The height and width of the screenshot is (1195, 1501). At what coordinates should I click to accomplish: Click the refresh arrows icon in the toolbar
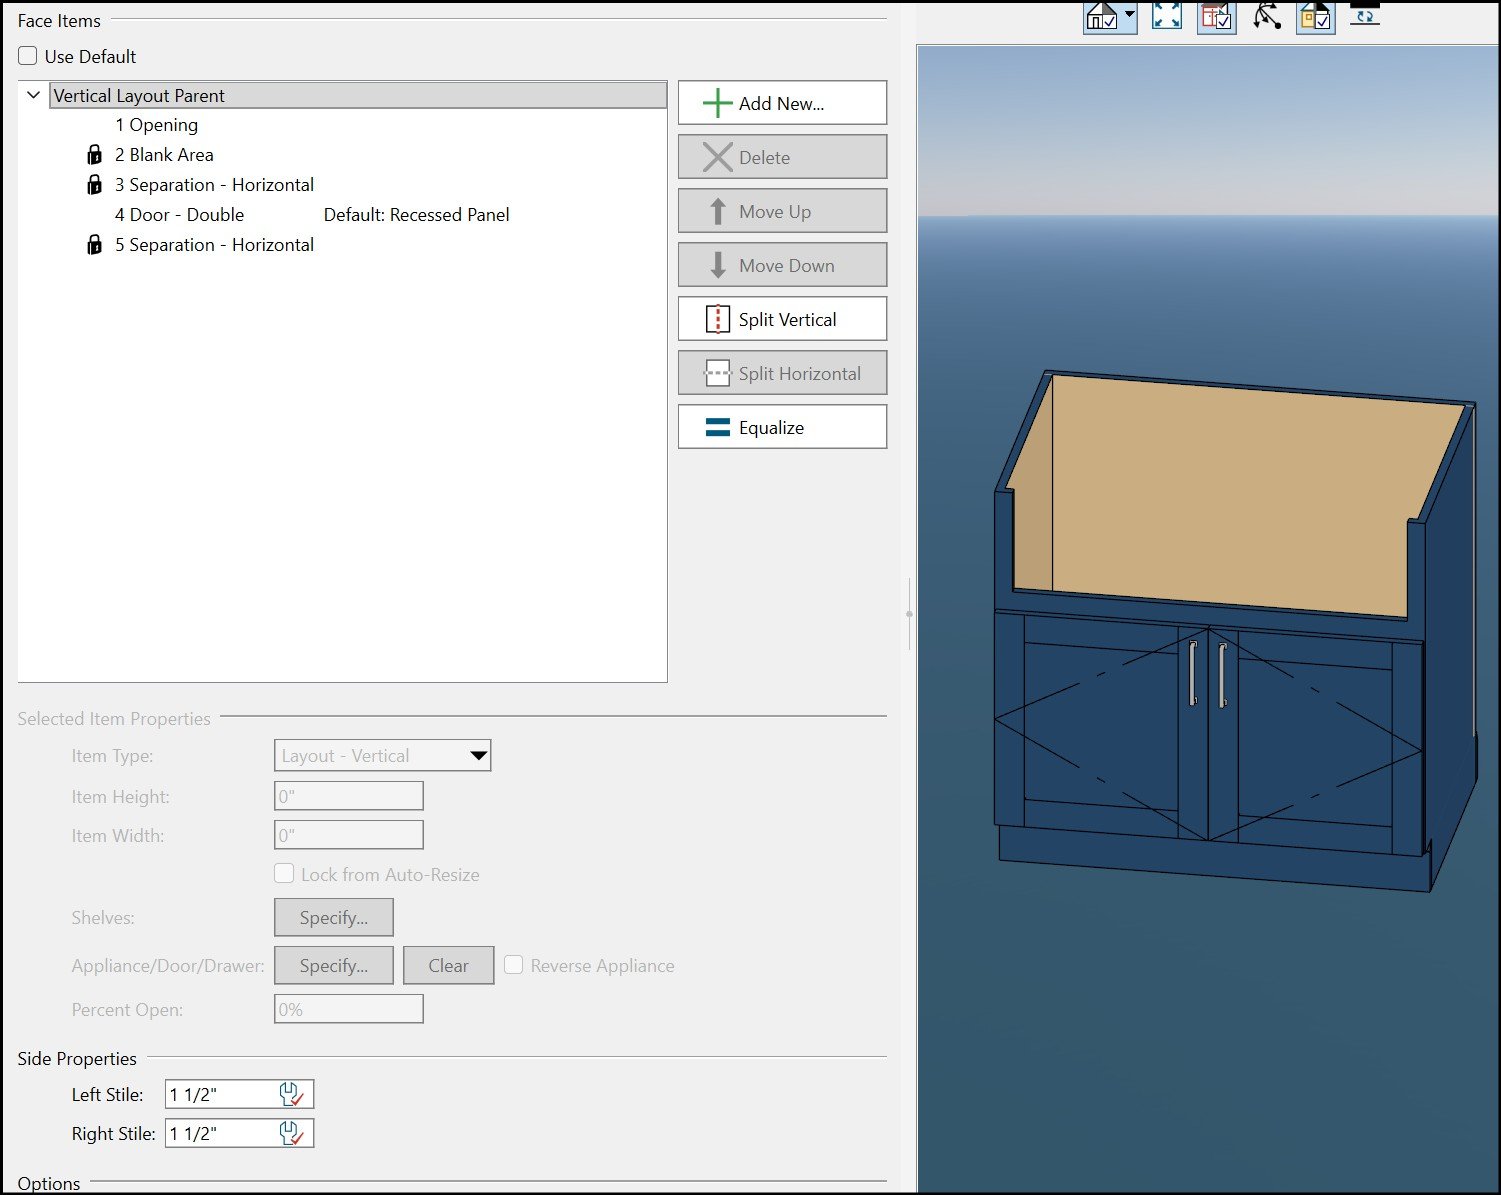pos(1364,14)
